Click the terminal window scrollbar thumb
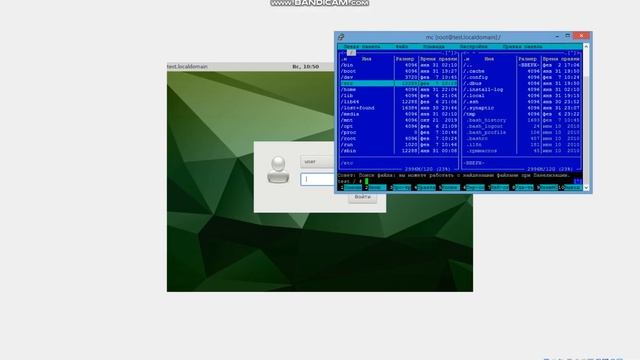640x360 pixels. tap(586, 131)
